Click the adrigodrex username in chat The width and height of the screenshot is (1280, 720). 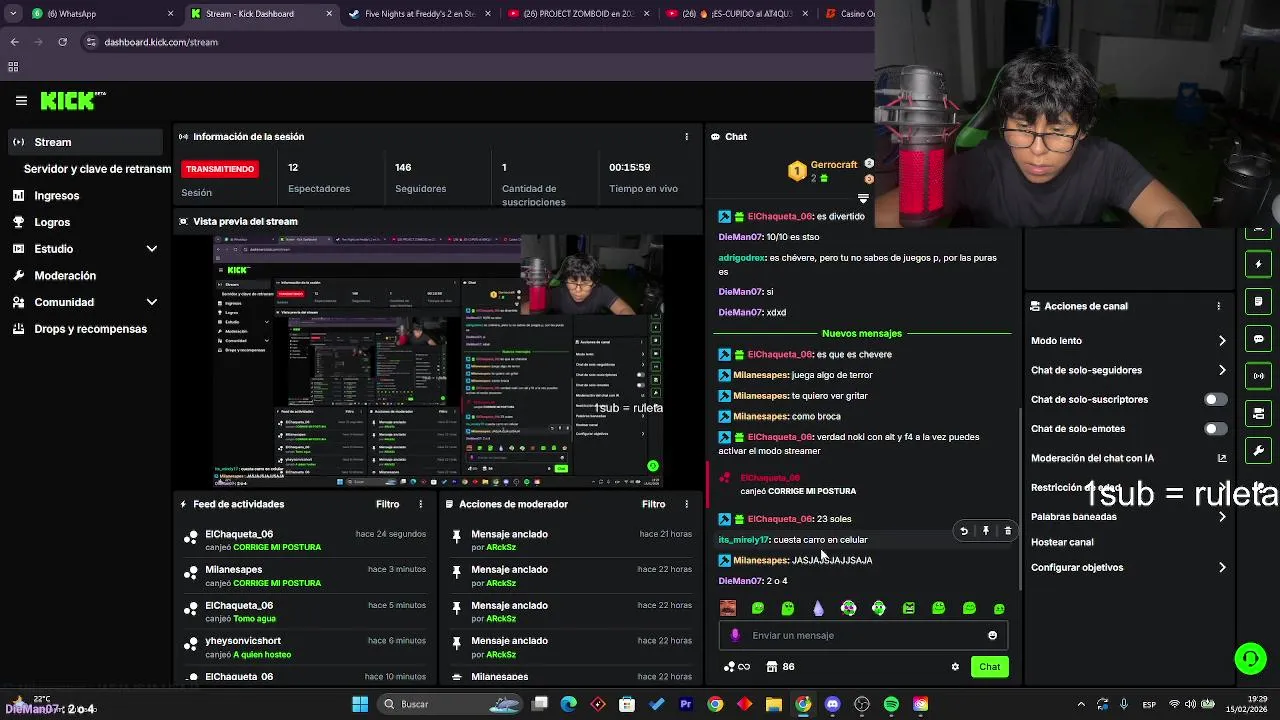pyautogui.click(x=742, y=258)
